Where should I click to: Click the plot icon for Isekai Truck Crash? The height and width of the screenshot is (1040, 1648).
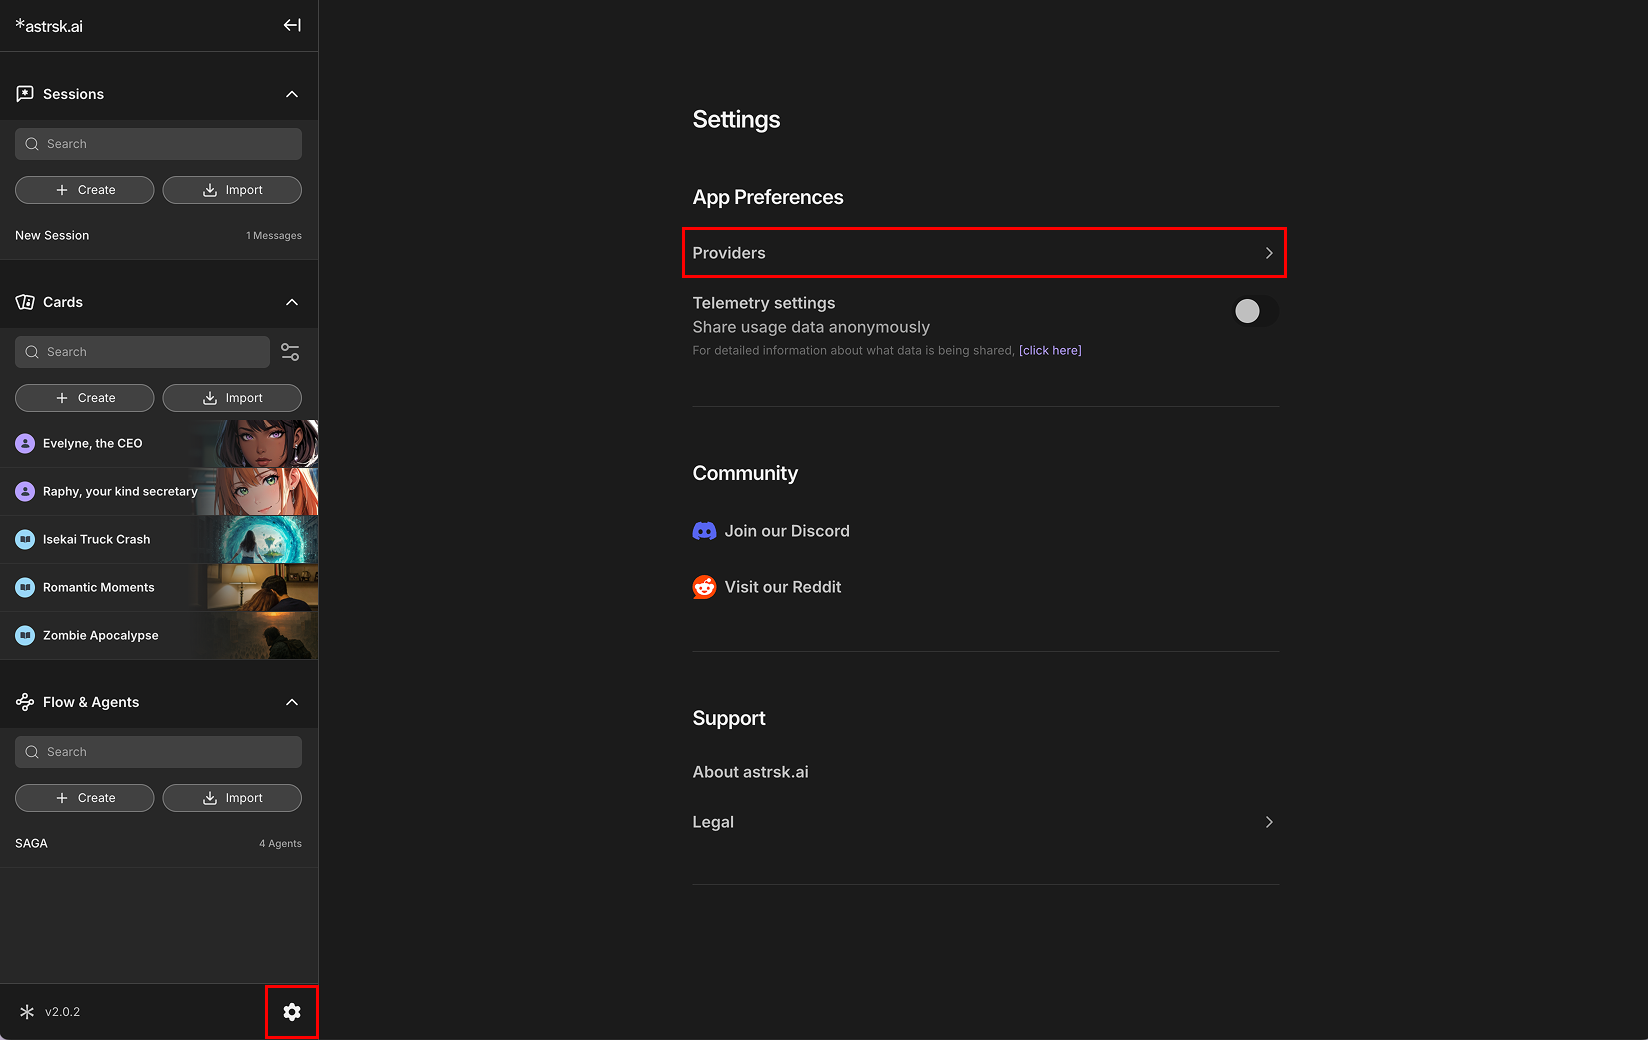[x=25, y=539]
